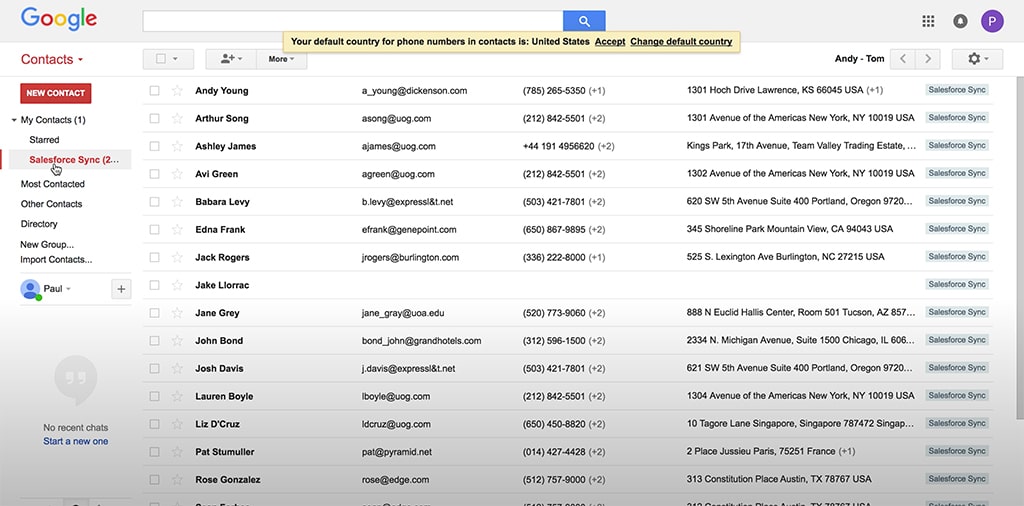
Task: Collapse the My Contacts group
Action: (14, 120)
